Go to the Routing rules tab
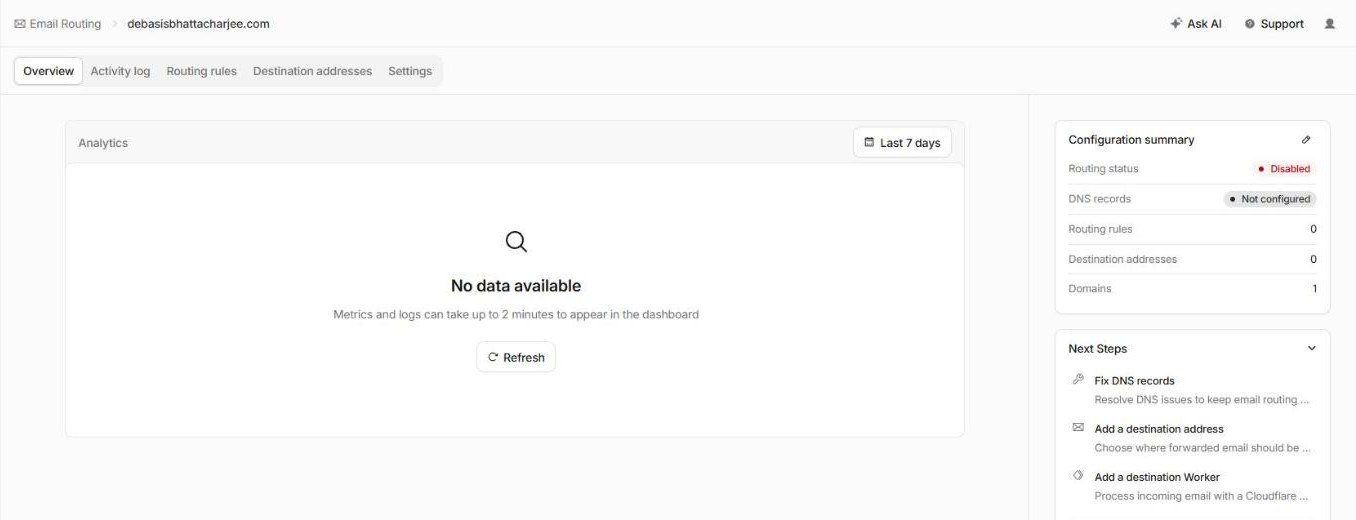Viewport: 1356px width, 520px height. pos(201,71)
